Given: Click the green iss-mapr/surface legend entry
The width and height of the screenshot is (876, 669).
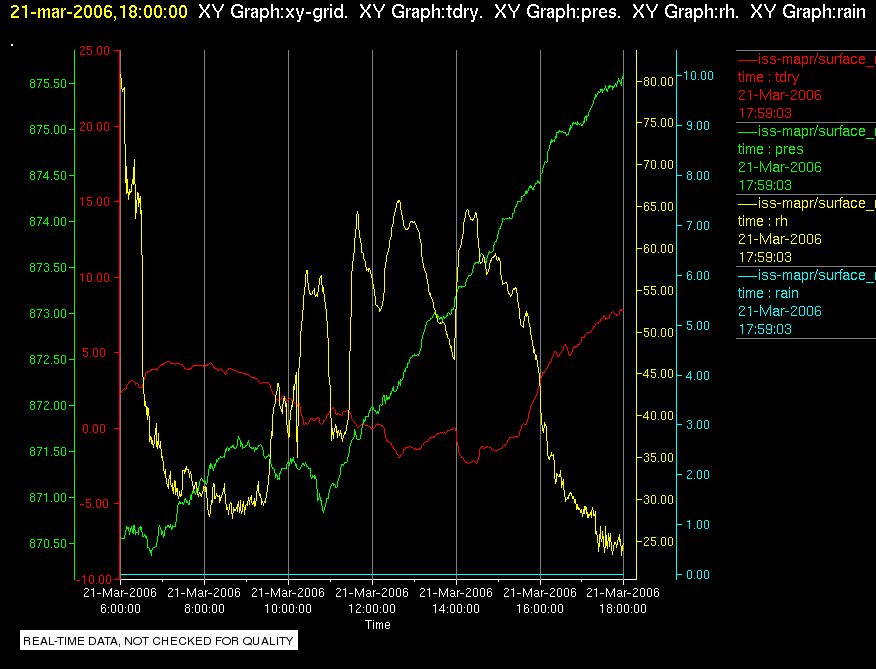Looking at the screenshot, I should (806, 131).
